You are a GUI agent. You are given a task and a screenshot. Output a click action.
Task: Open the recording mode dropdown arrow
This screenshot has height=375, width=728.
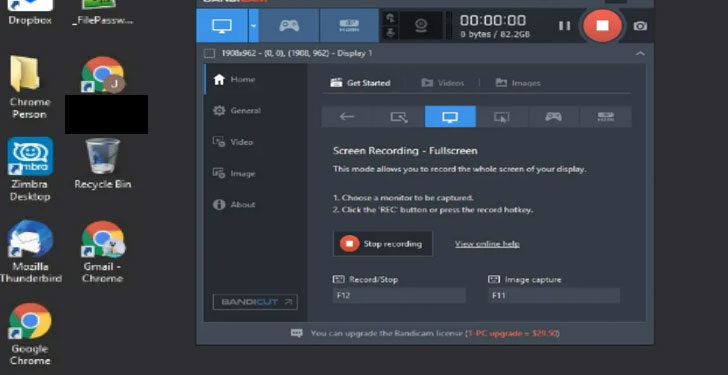[x=254, y=26]
